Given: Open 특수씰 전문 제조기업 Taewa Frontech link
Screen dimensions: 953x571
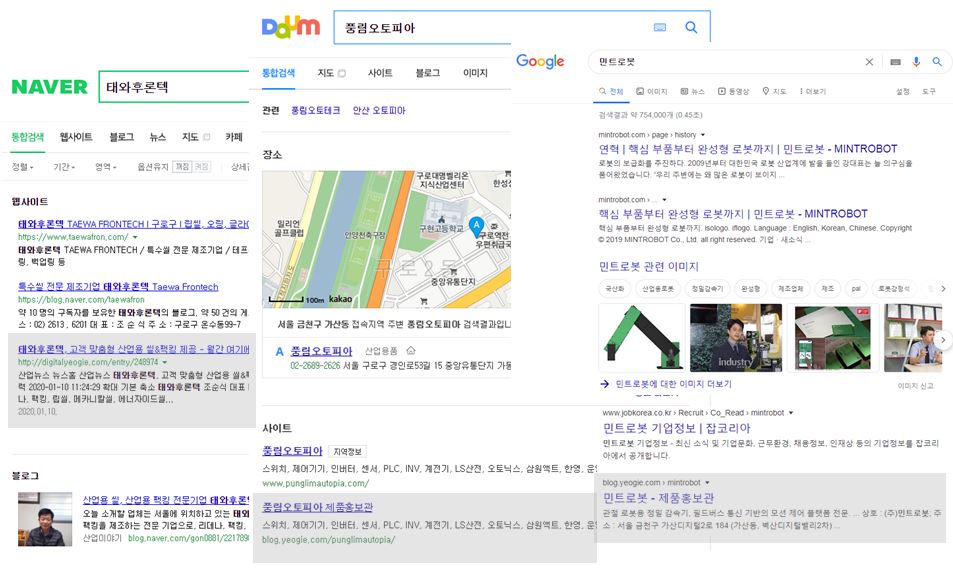Looking at the screenshot, I should (118, 286).
